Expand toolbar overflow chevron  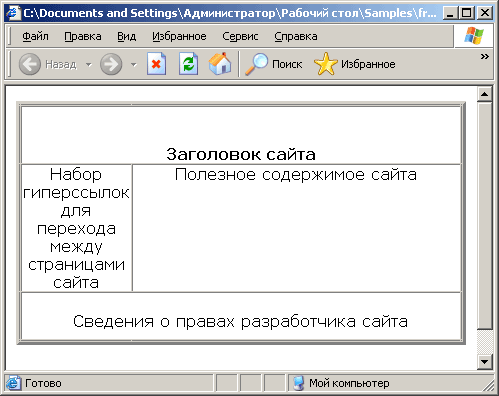pyautogui.click(x=485, y=57)
